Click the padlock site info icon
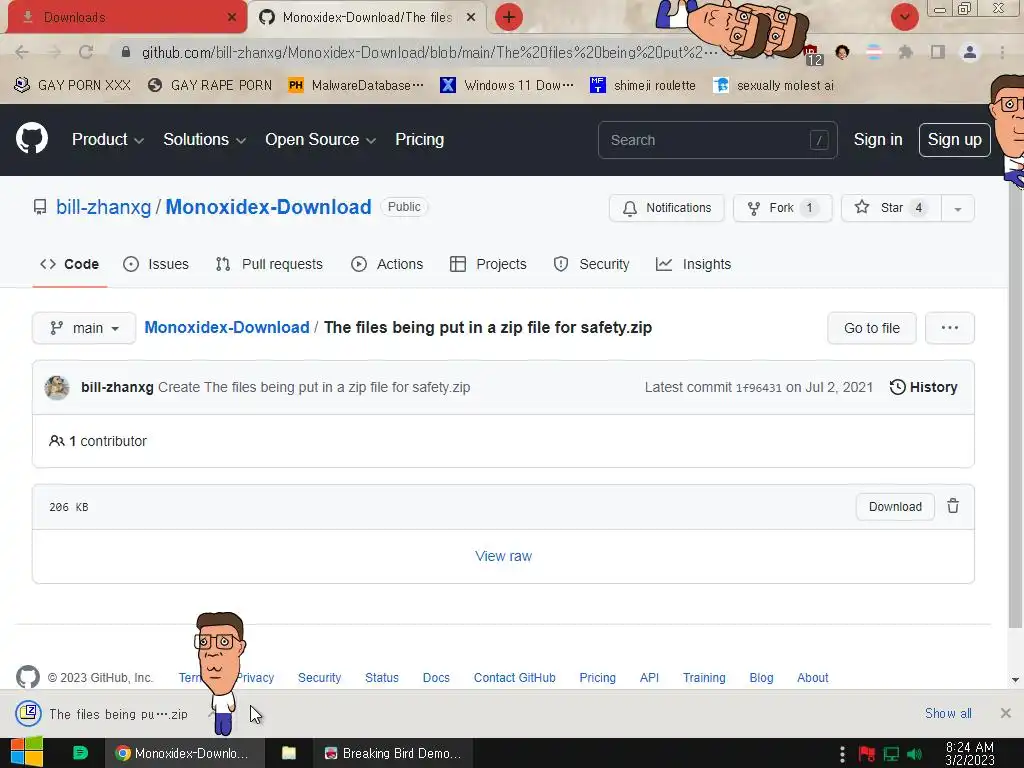Image resolution: width=1024 pixels, height=768 pixels. click(x=125, y=52)
